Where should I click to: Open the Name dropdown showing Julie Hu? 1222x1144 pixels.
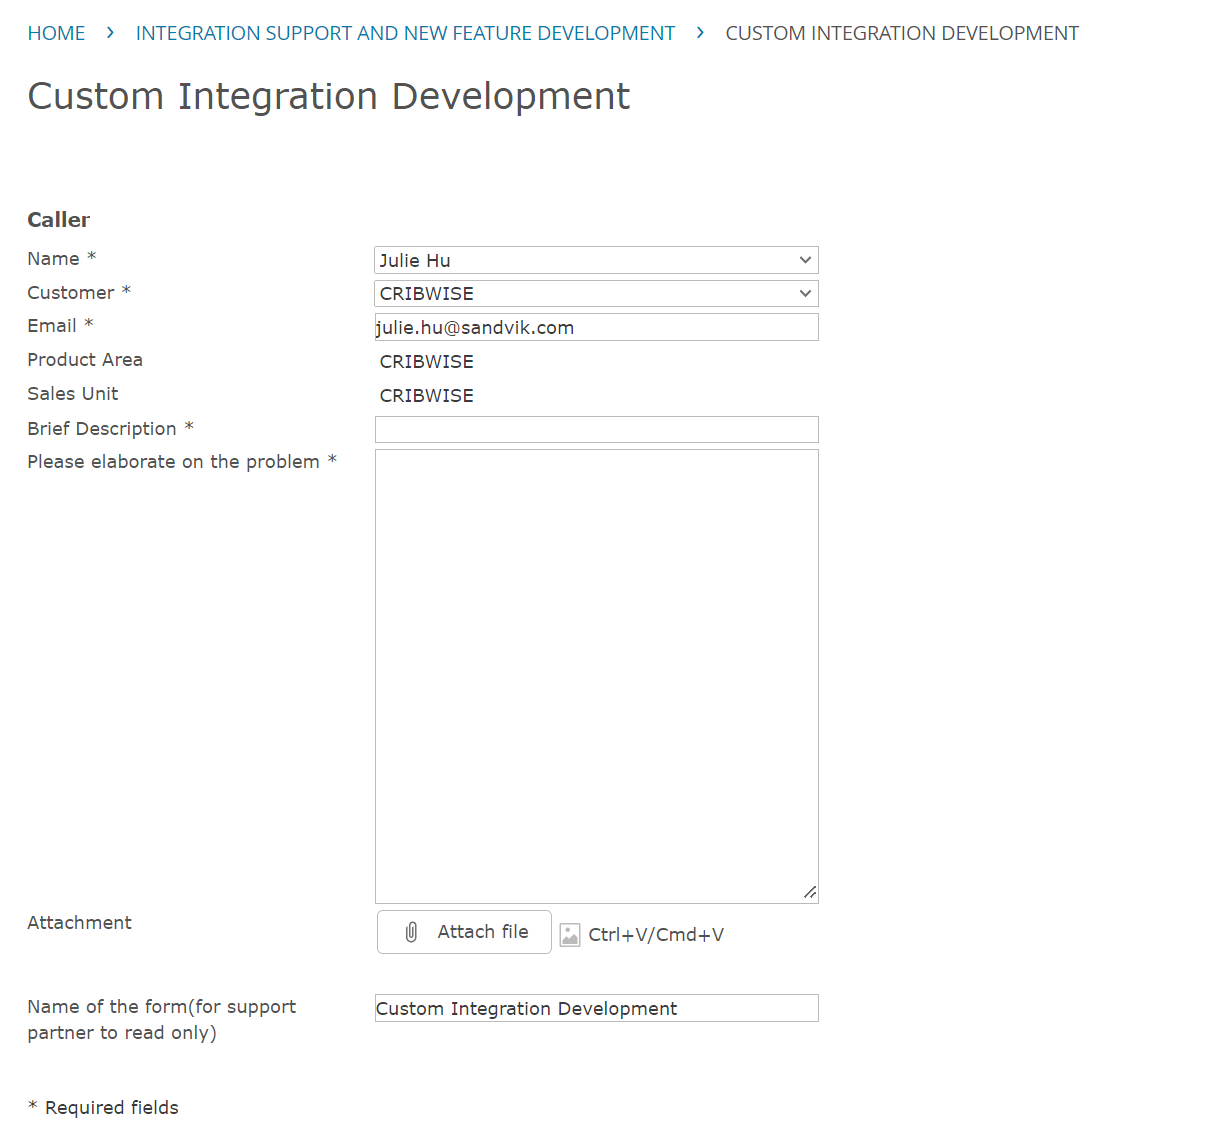coord(596,260)
